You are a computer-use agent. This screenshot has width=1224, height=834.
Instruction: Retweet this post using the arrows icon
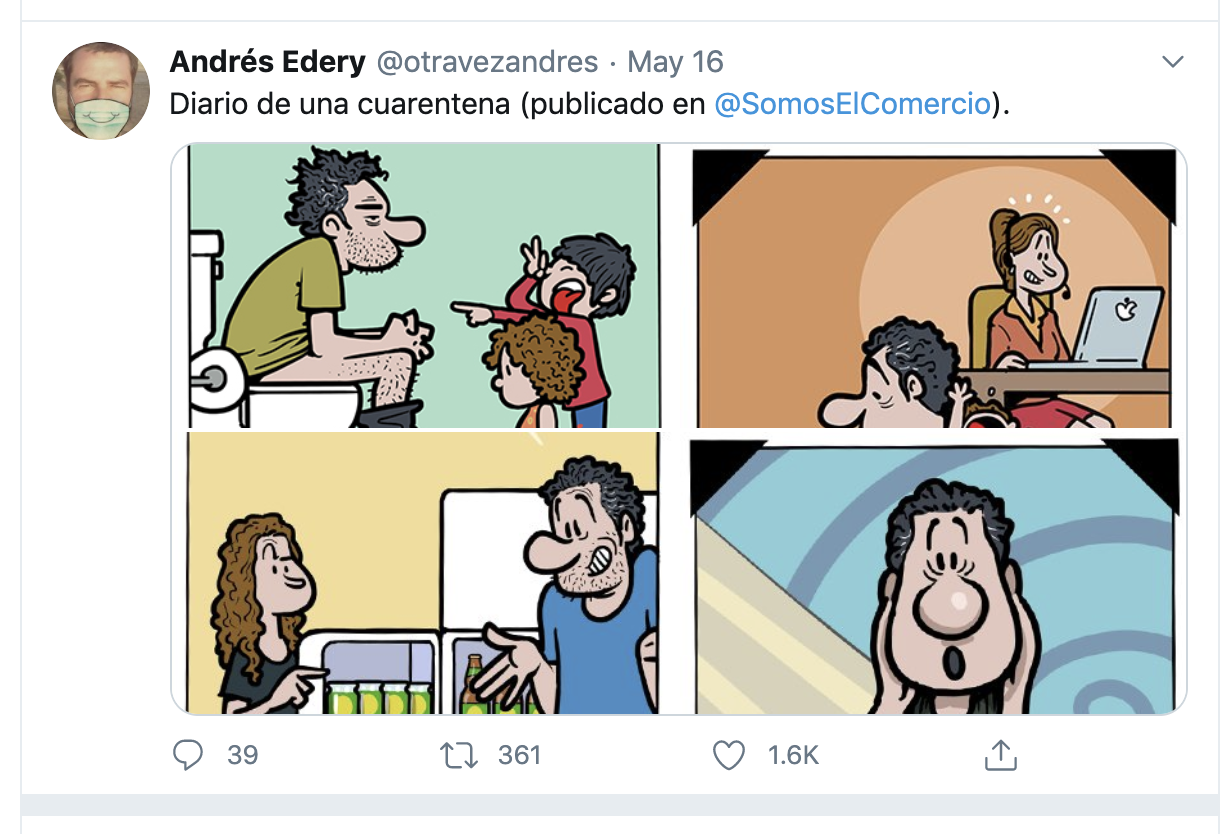click(x=459, y=755)
